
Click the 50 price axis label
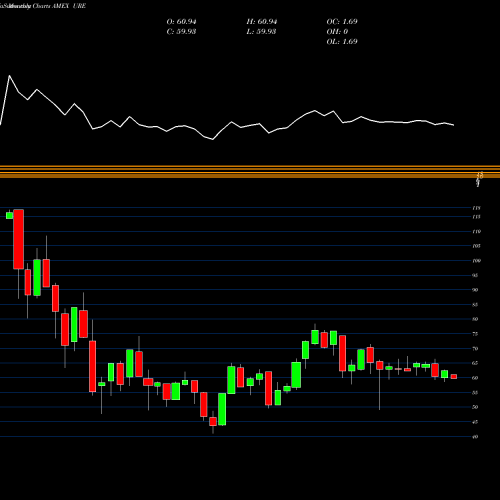[475, 407]
